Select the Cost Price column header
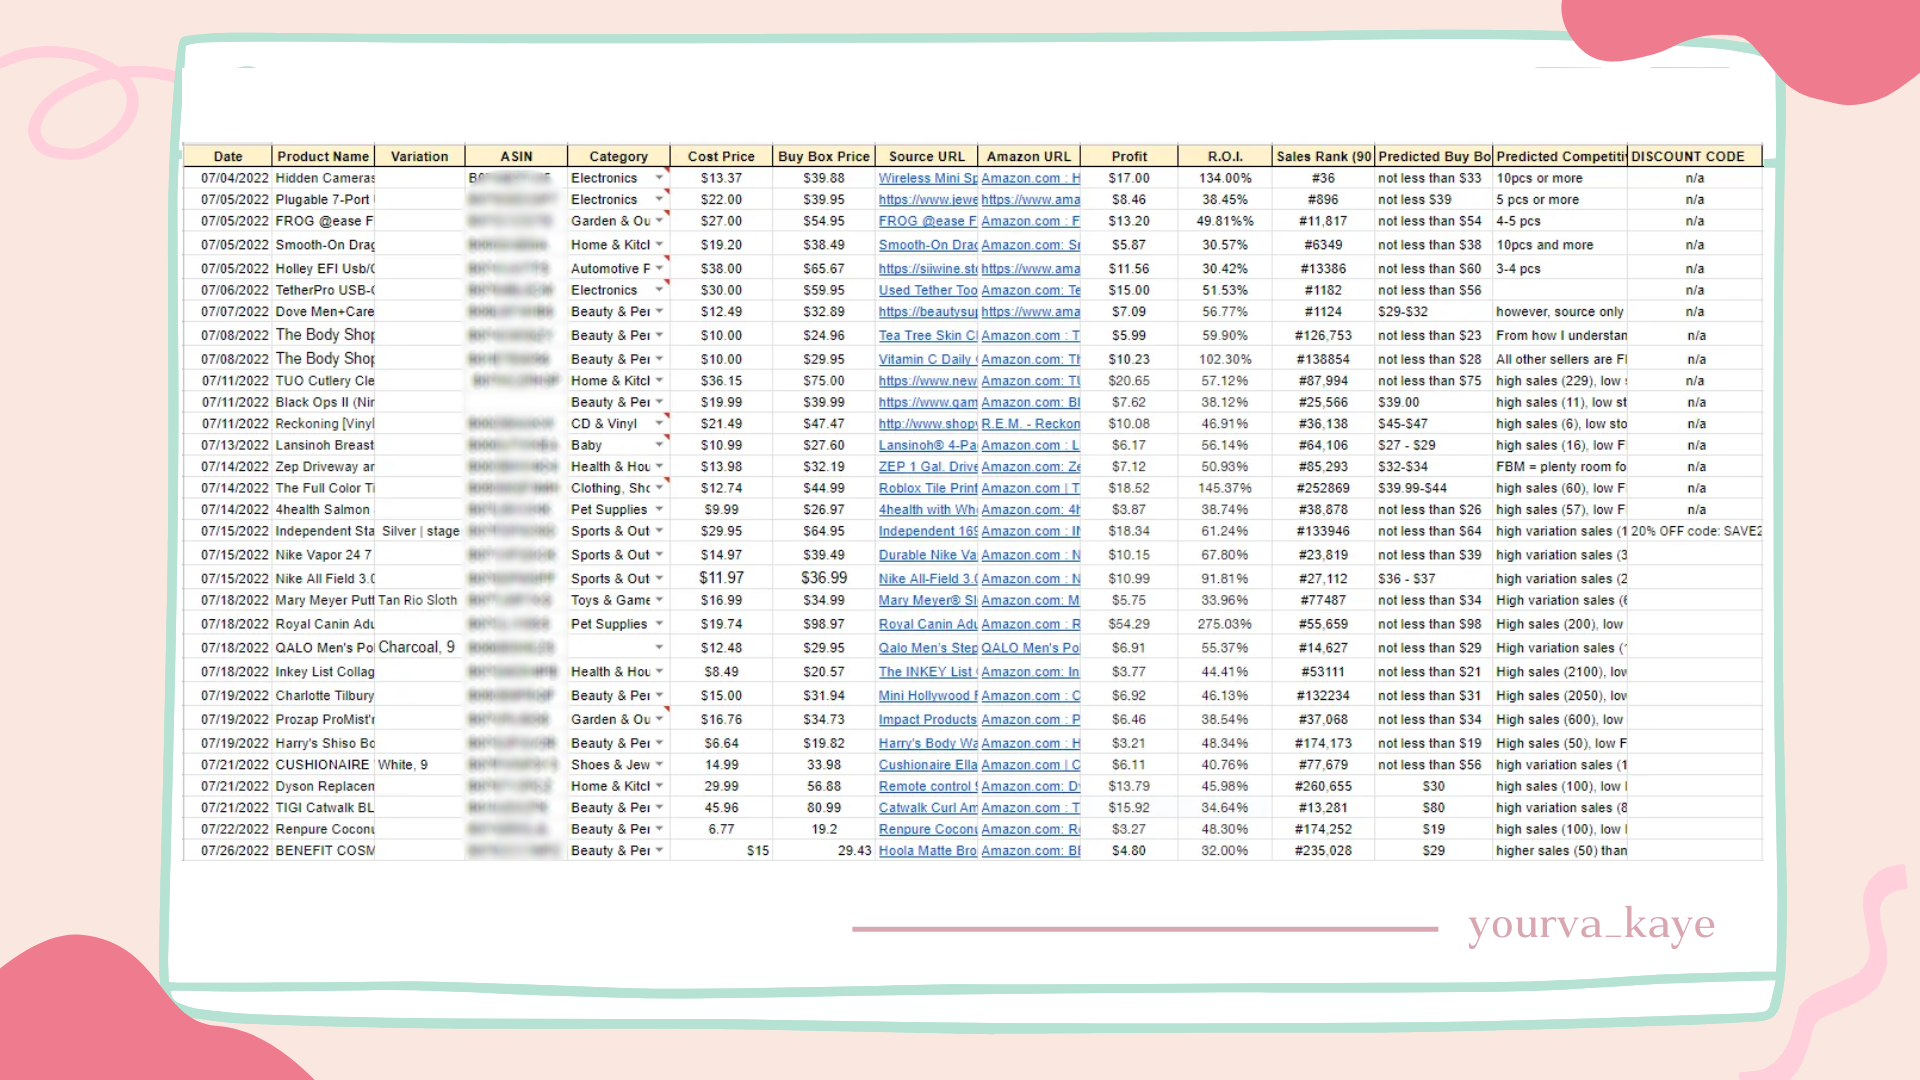Screen dimensions: 1920x1080 coord(721,157)
